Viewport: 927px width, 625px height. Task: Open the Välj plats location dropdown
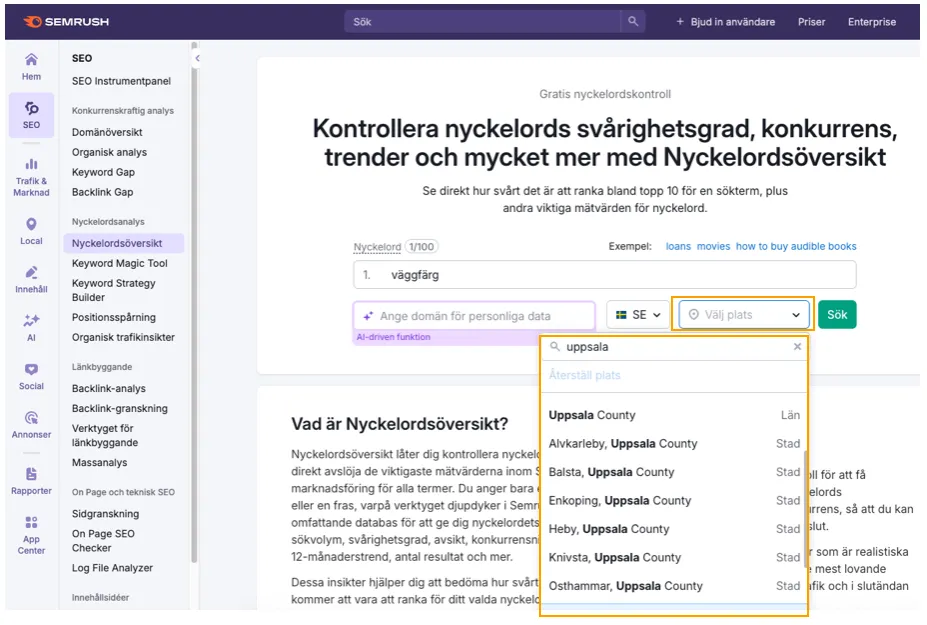point(744,315)
